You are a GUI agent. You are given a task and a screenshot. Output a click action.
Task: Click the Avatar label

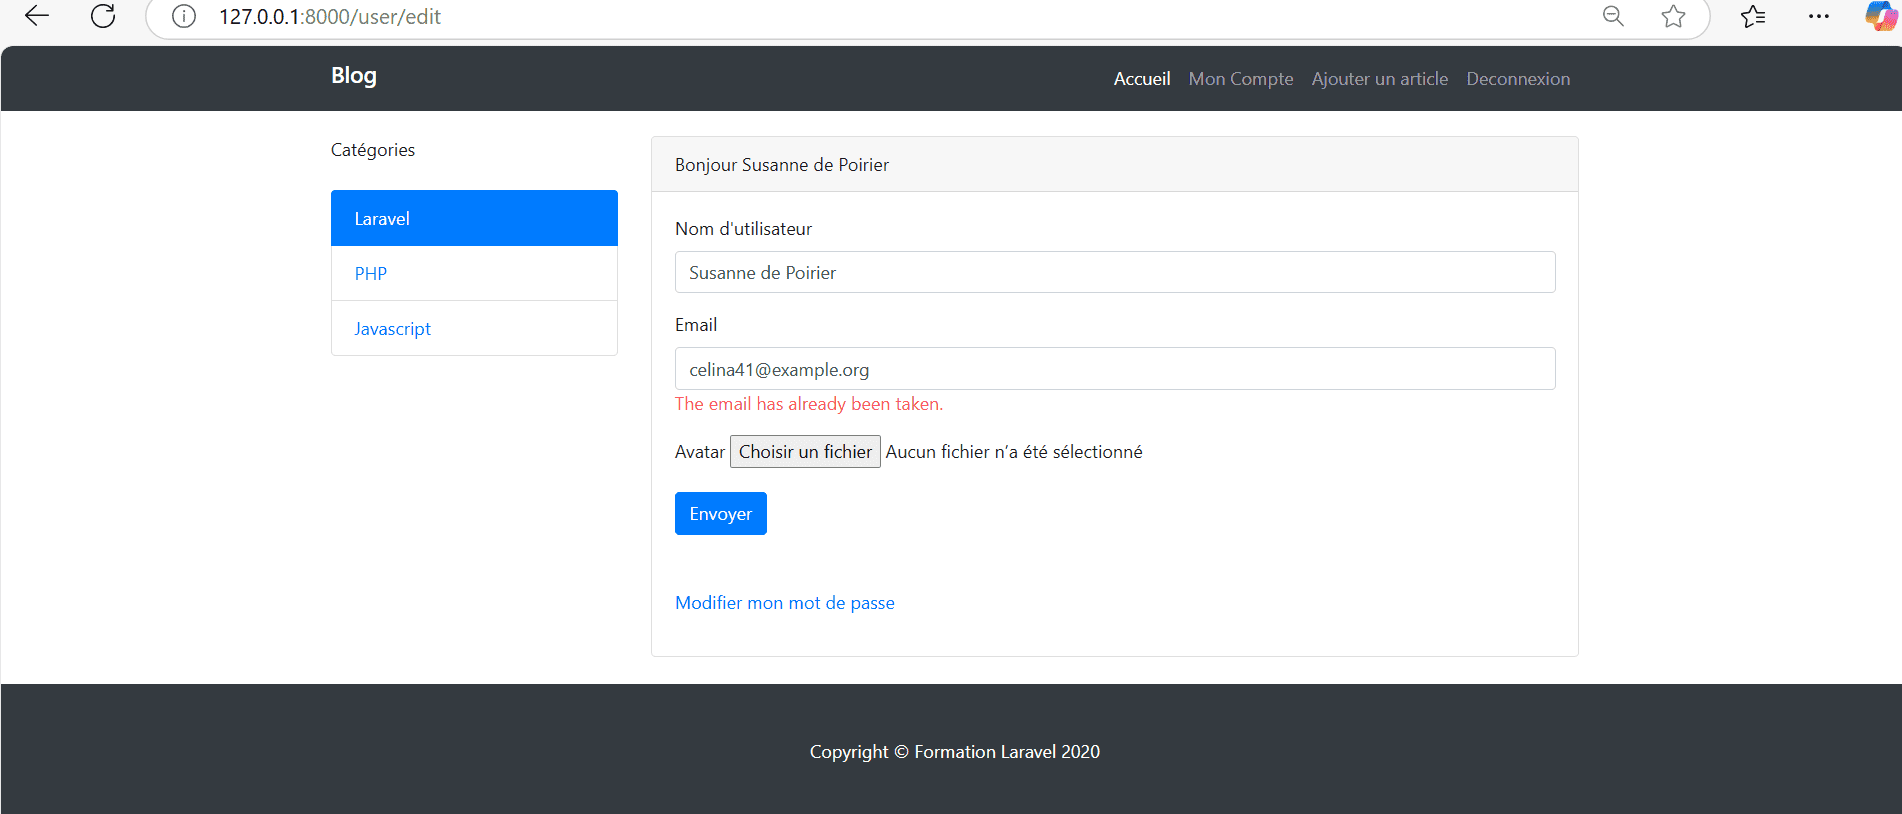coord(699,452)
